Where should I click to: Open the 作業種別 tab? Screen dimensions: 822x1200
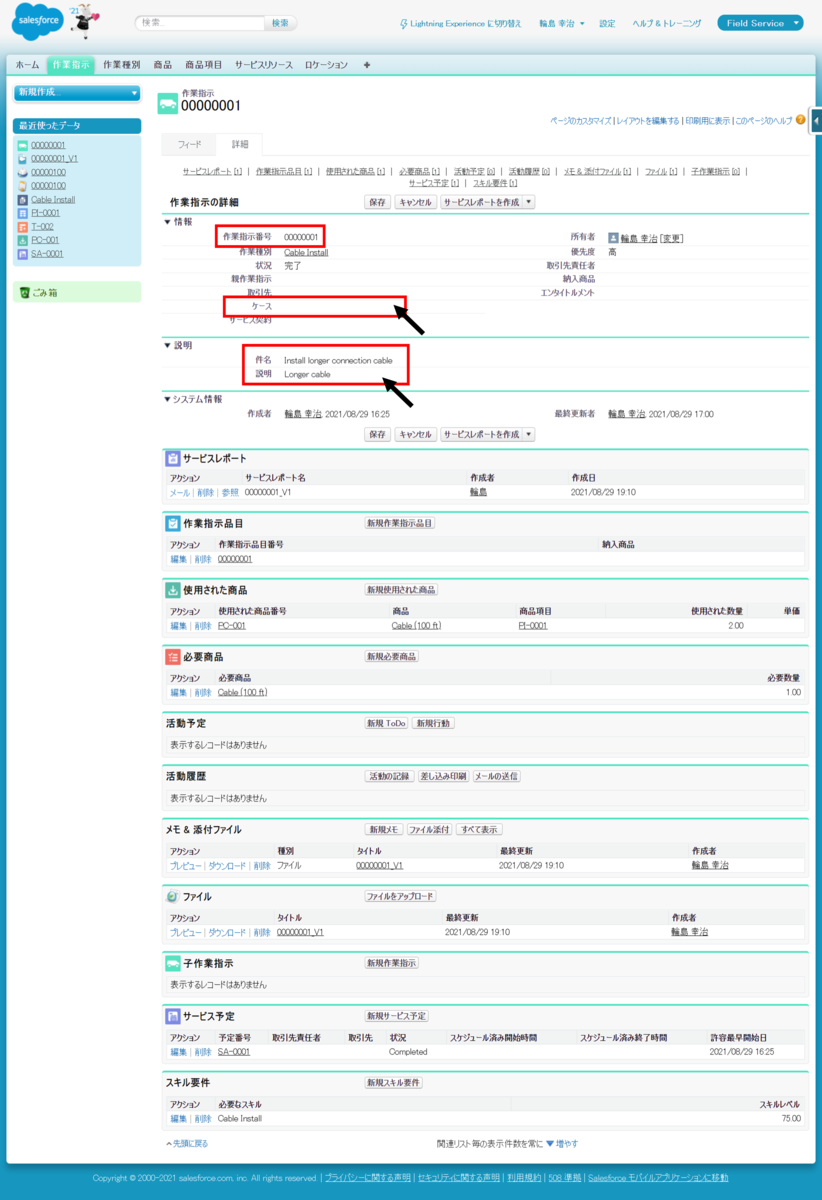tap(121, 65)
